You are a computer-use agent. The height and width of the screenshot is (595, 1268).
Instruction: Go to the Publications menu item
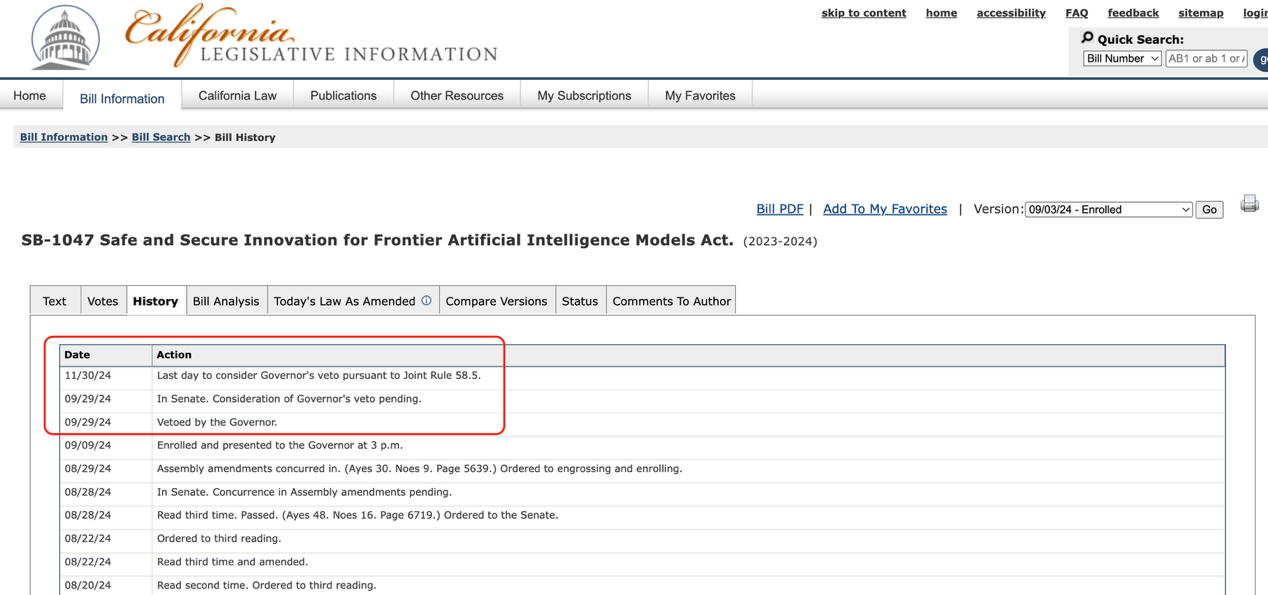(x=343, y=96)
